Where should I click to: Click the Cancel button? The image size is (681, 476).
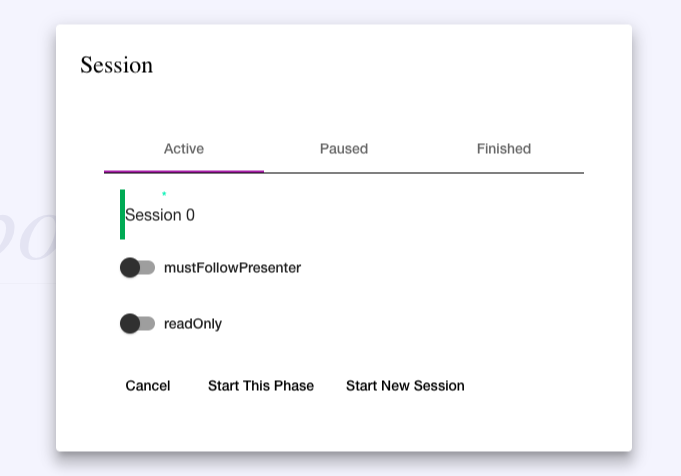(x=148, y=386)
